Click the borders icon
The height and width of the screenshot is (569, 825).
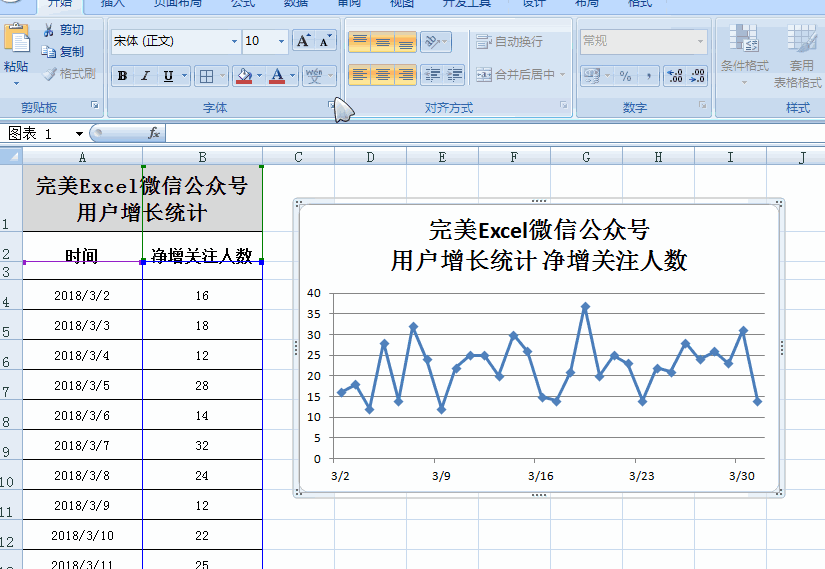206,76
